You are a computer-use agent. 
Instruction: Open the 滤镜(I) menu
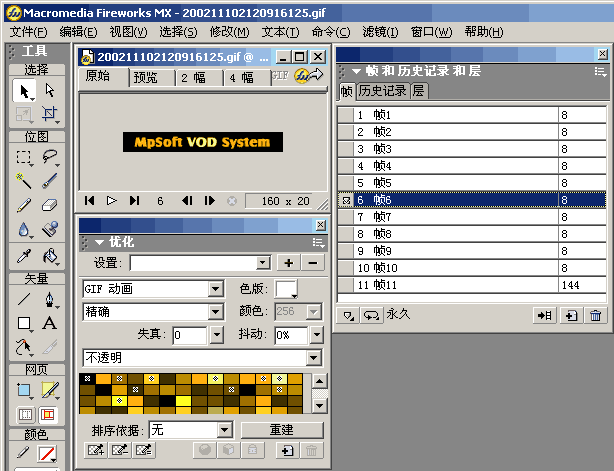pos(380,32)
